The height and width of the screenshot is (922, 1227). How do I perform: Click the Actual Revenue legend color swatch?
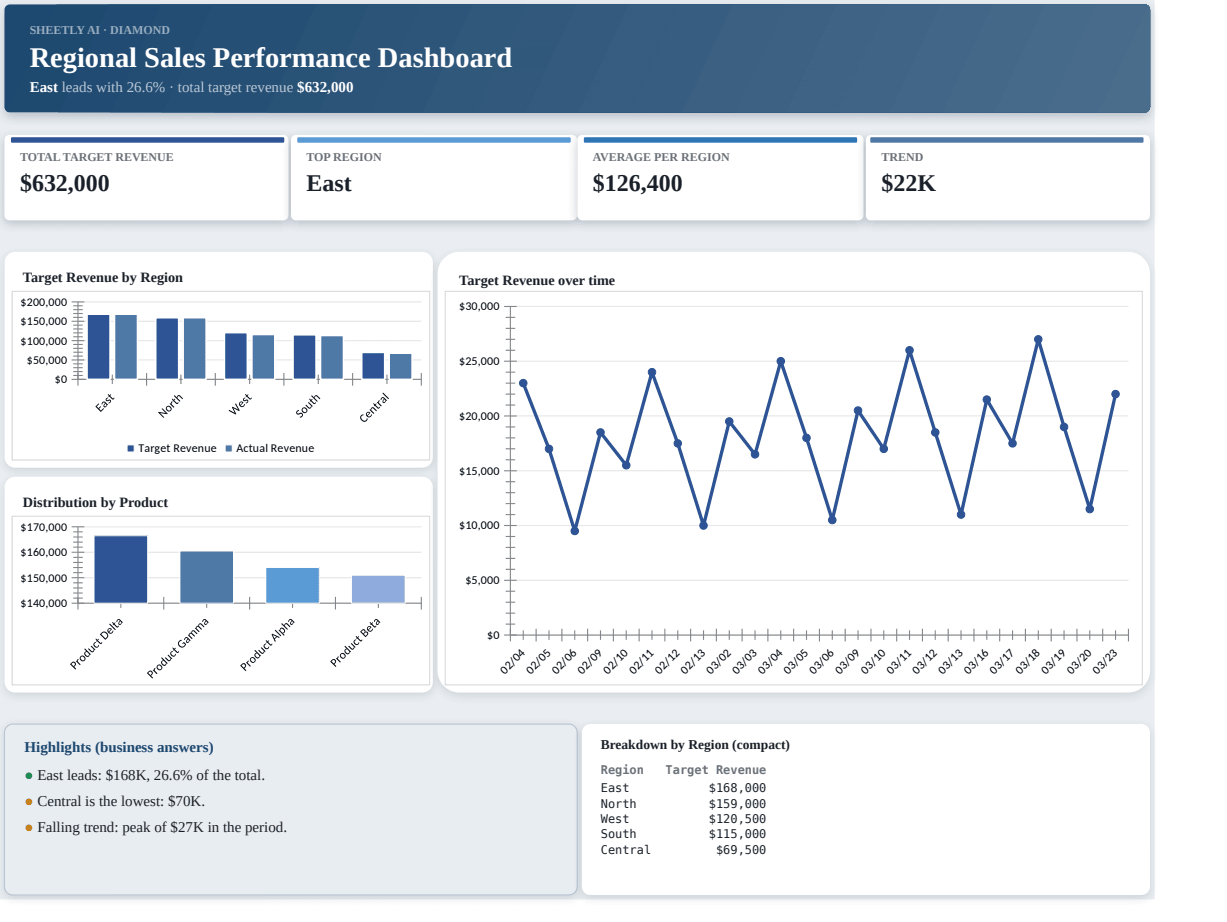(x=229, y=449)
